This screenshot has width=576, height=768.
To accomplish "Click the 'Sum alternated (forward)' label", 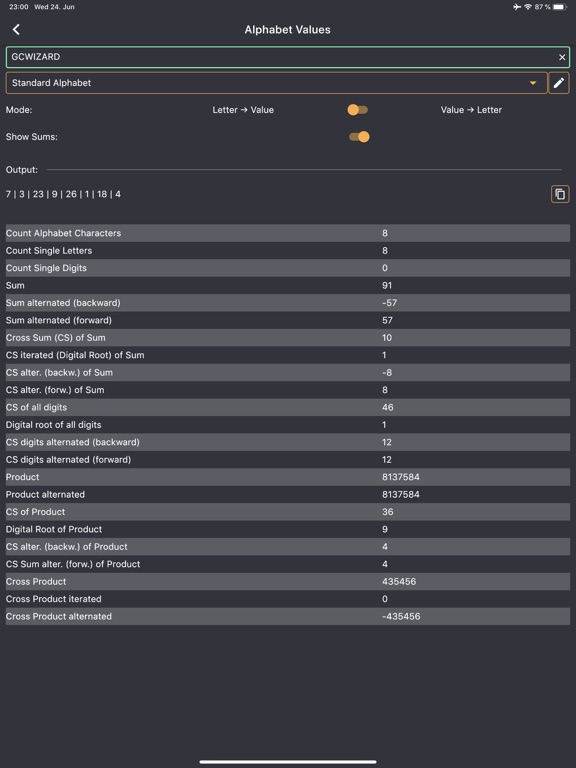I will 59,320.
